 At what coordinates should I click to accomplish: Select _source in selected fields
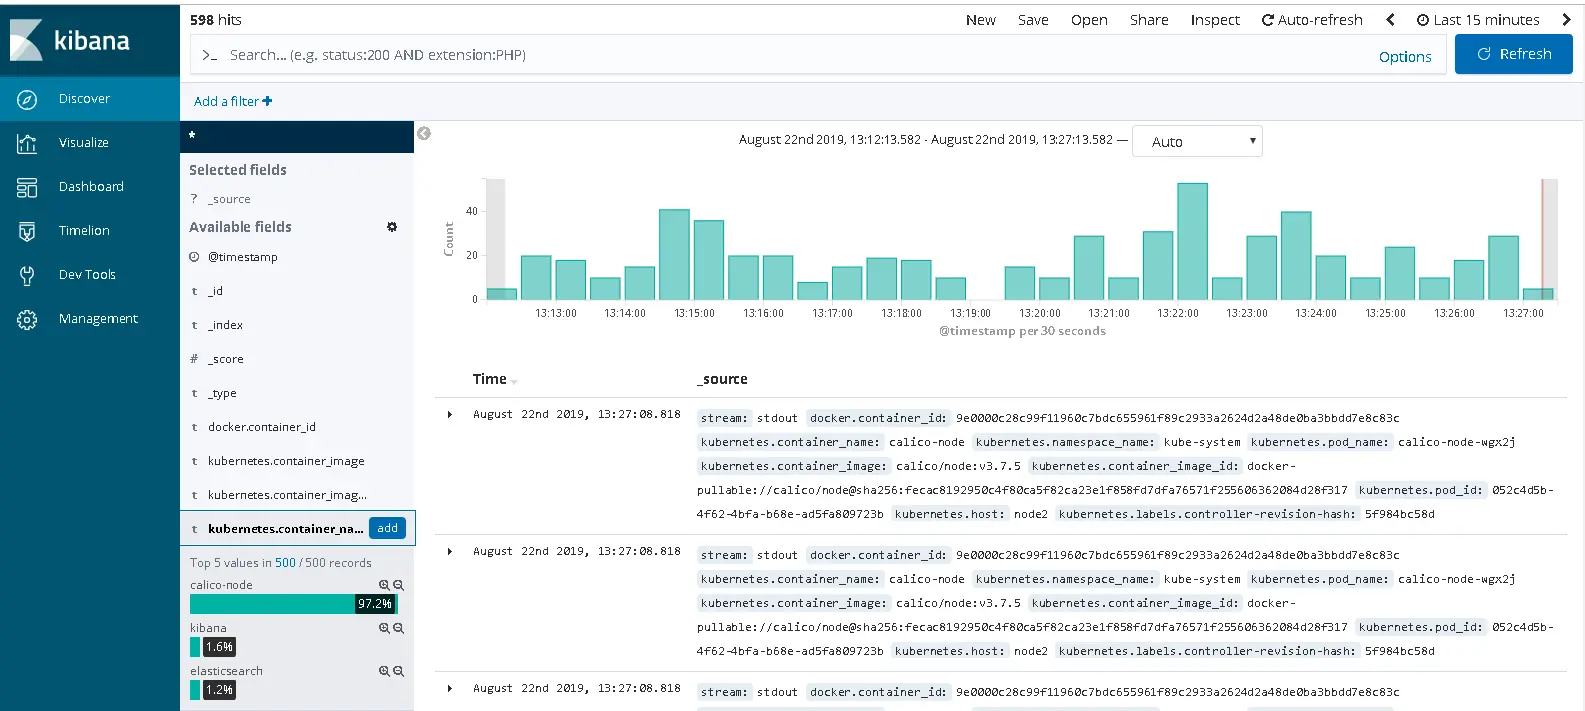[229, 199]
